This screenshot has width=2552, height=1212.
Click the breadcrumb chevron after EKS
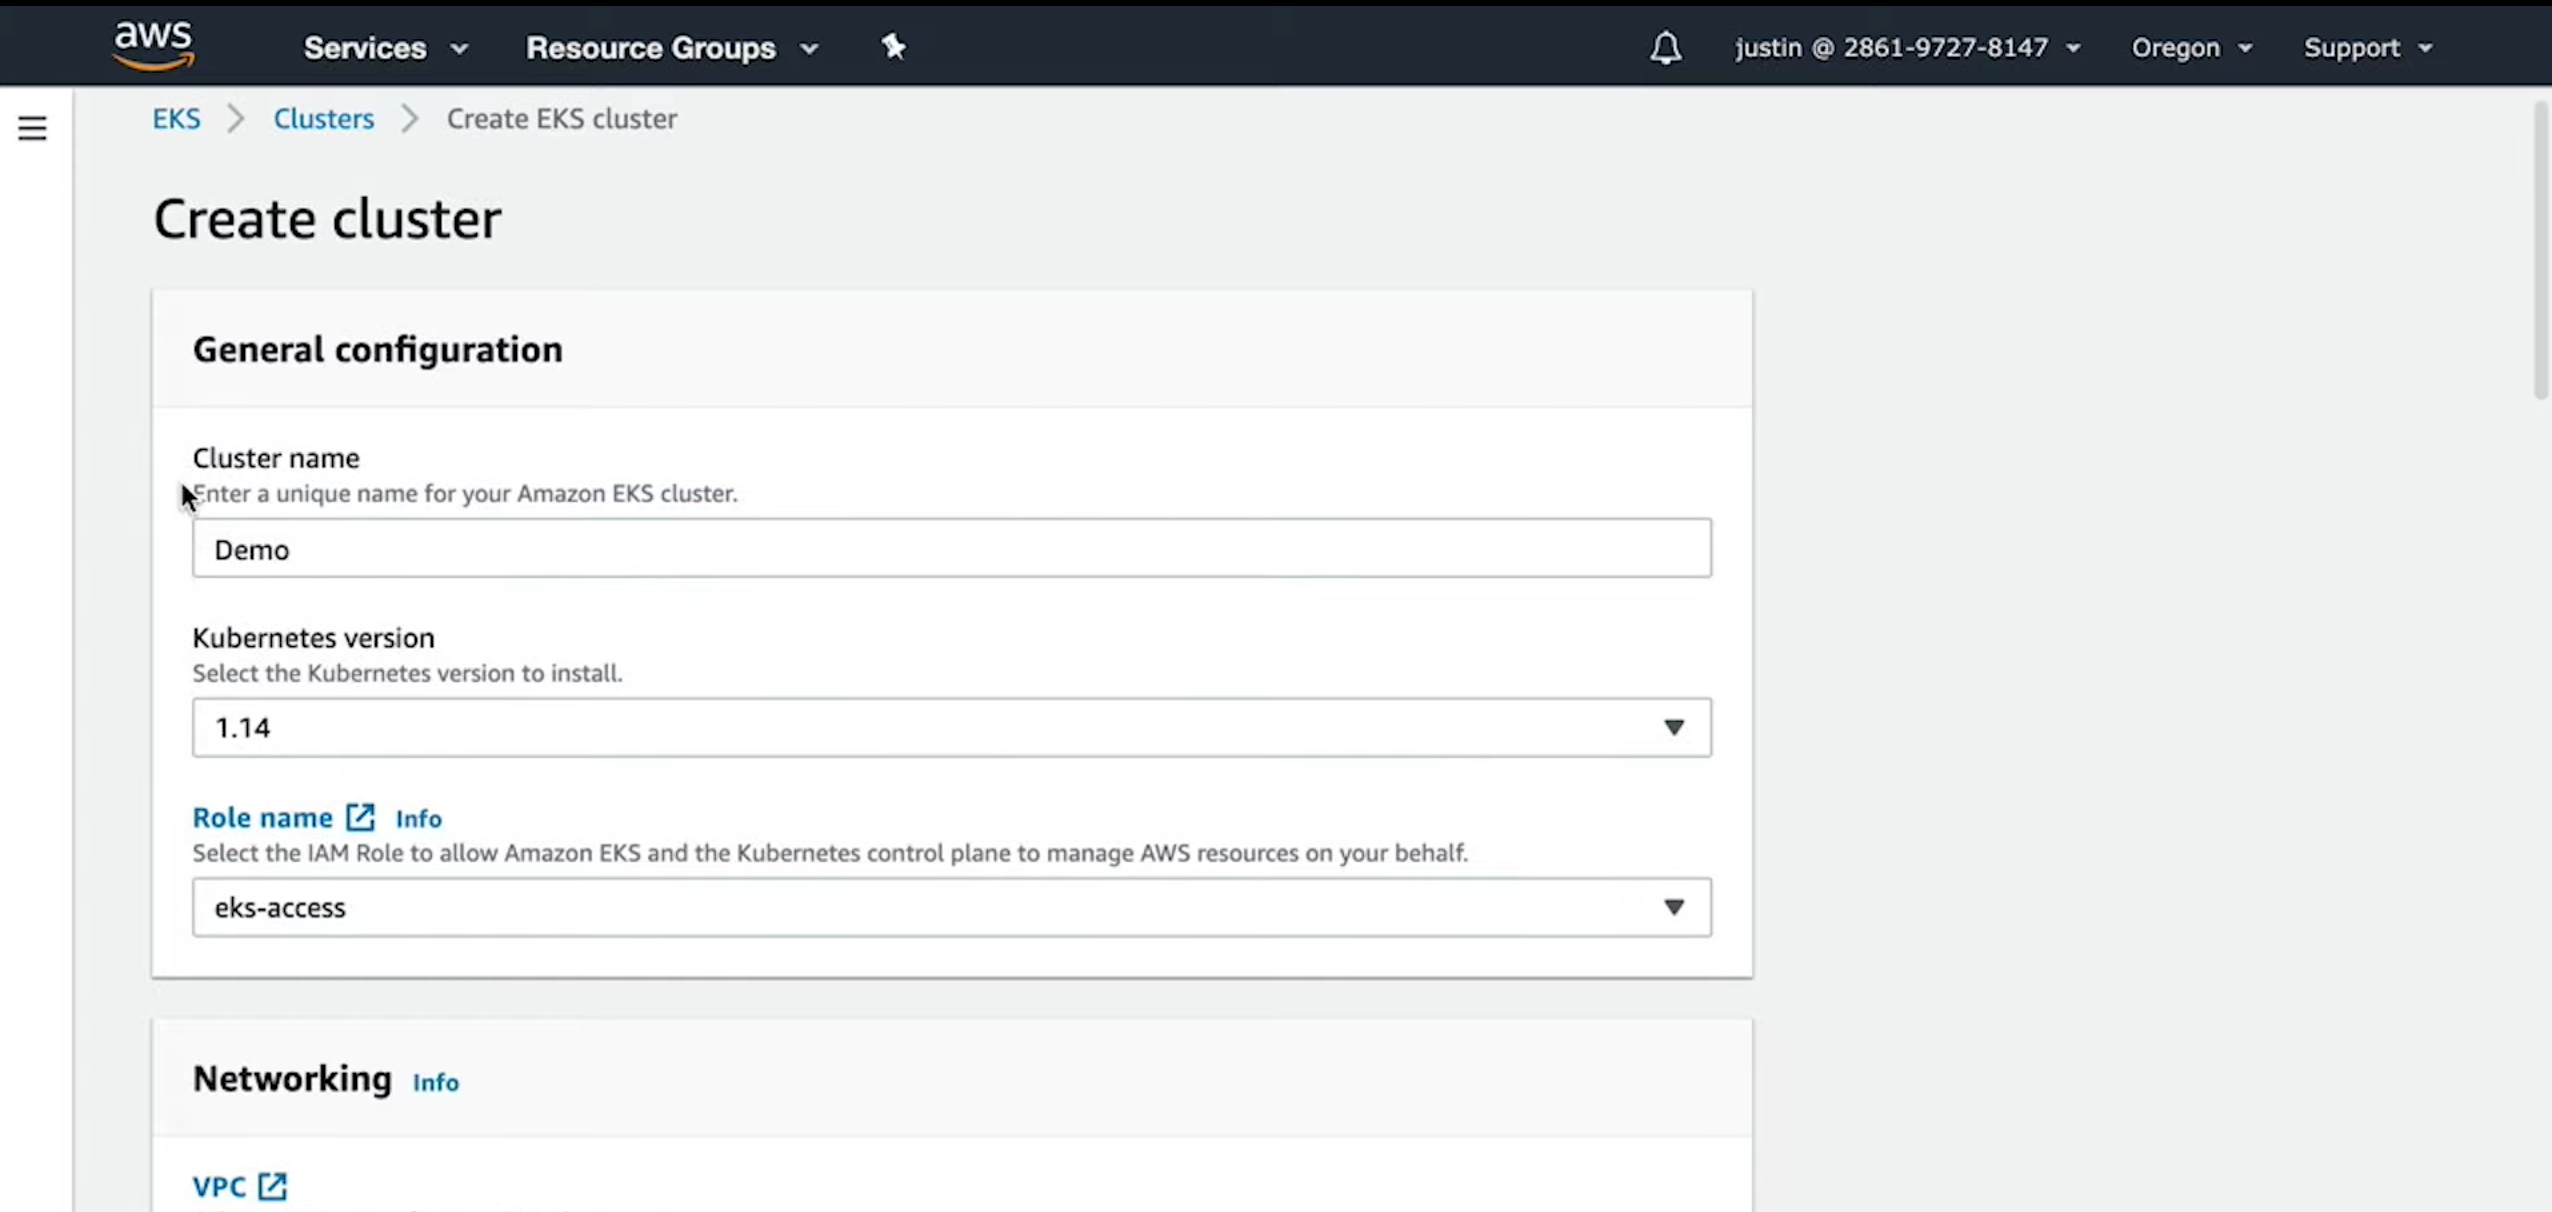(236, 119)
